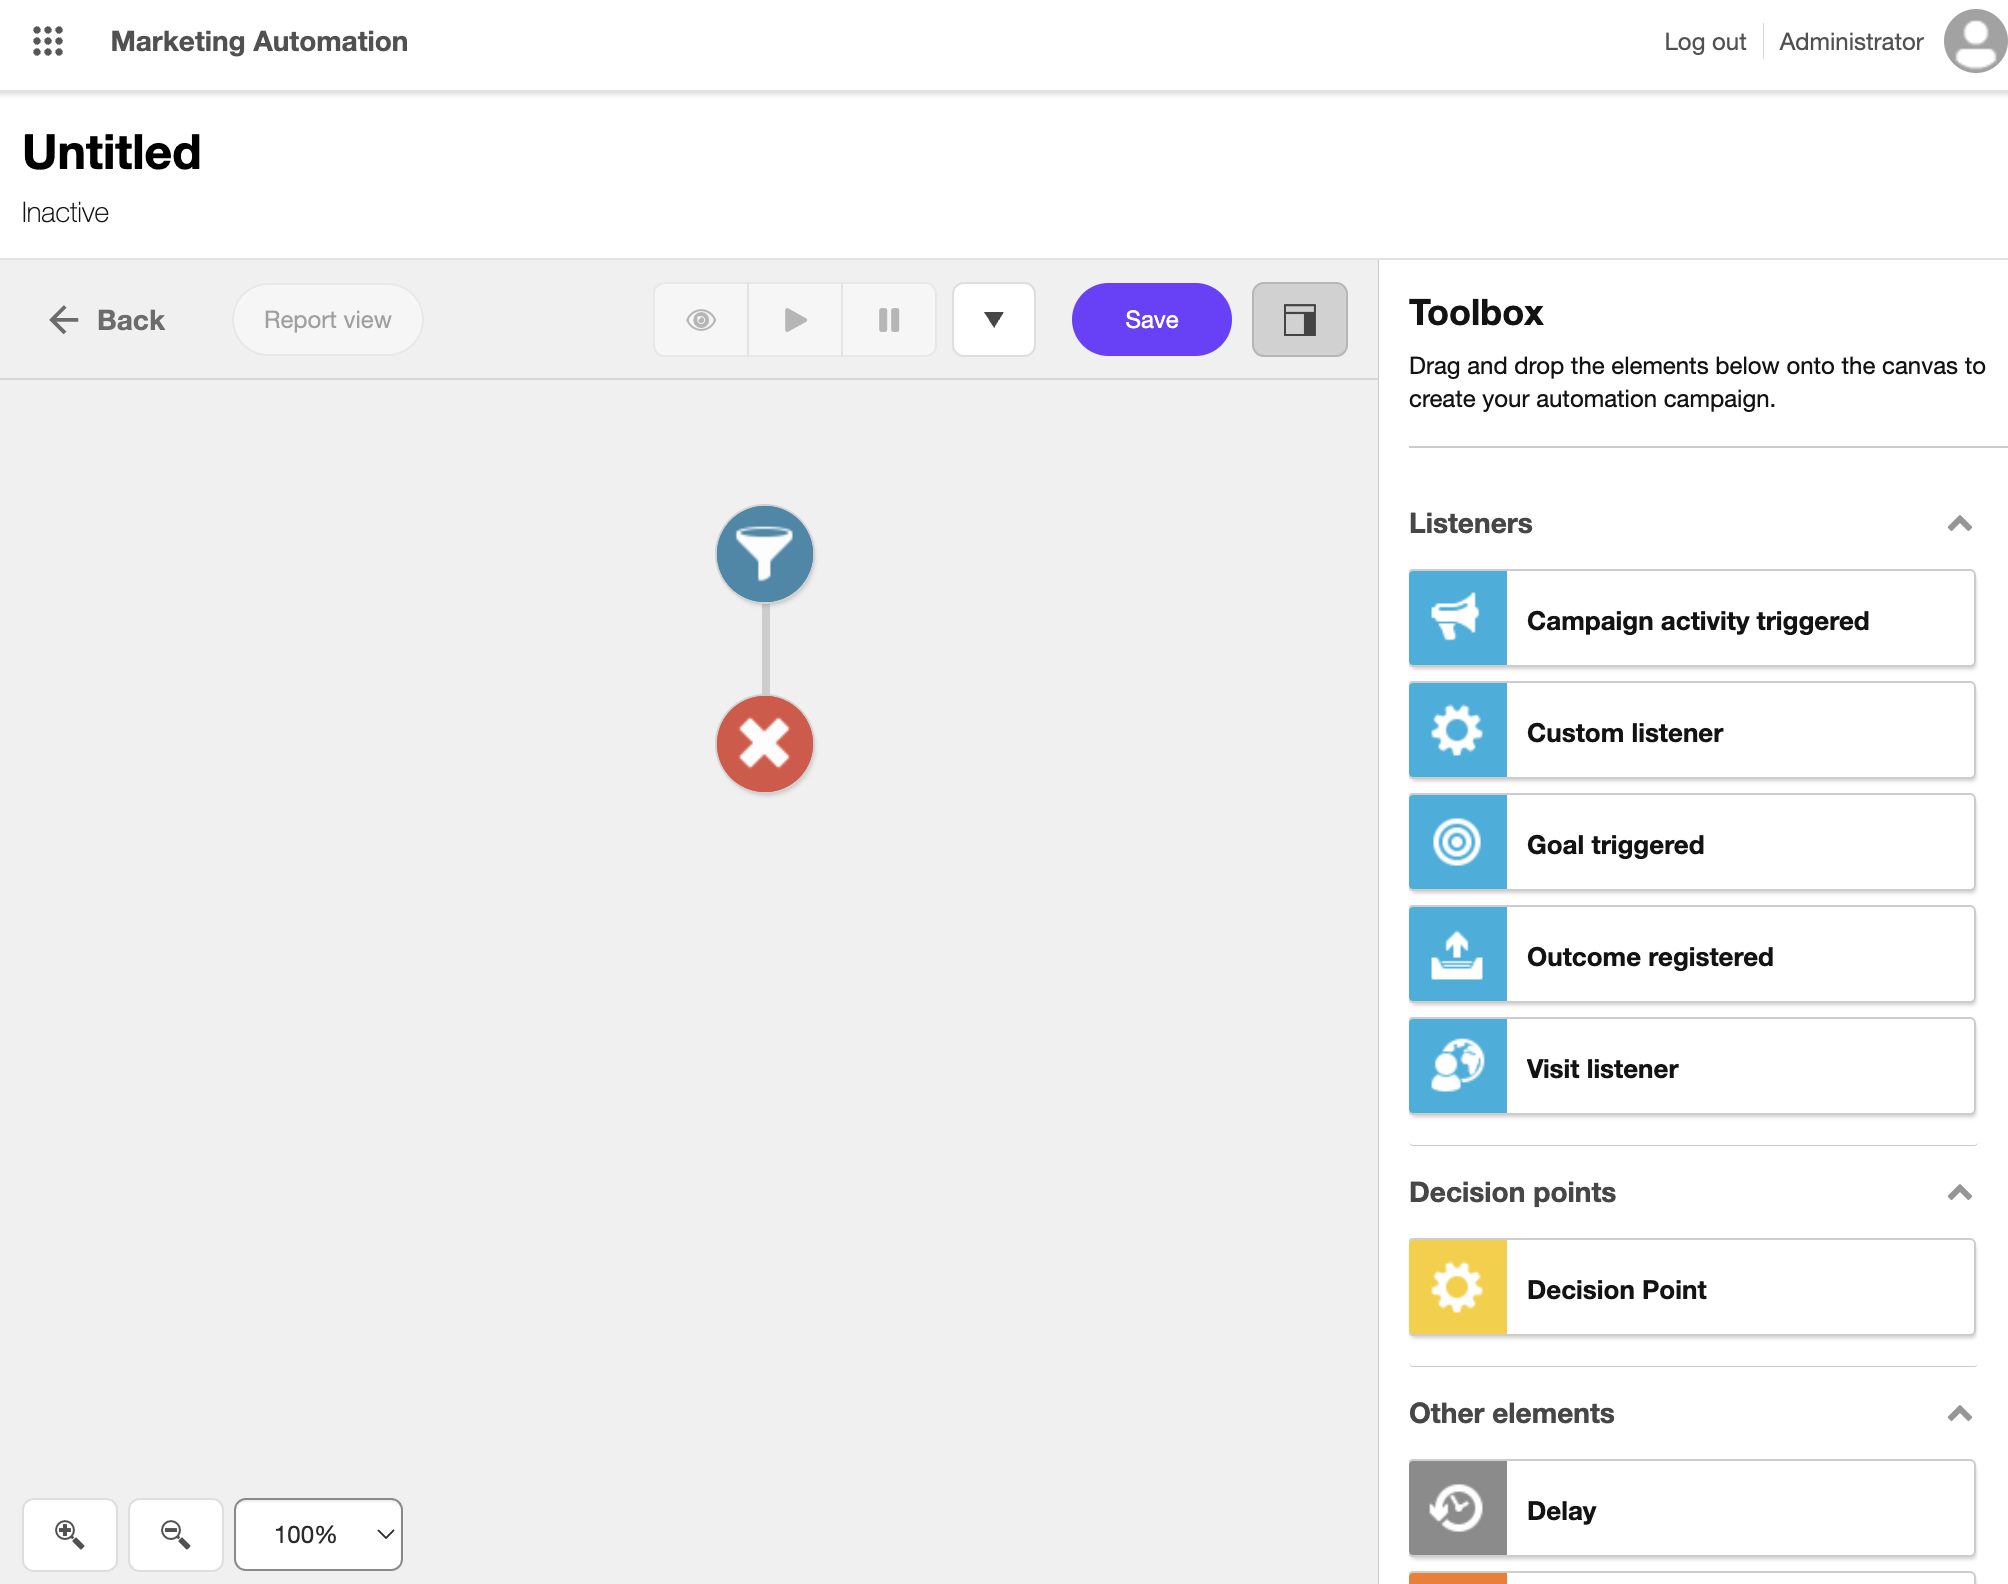Select the red X end node
The height and width of the screenshot is (1584, 2008).
coord(765,744)
